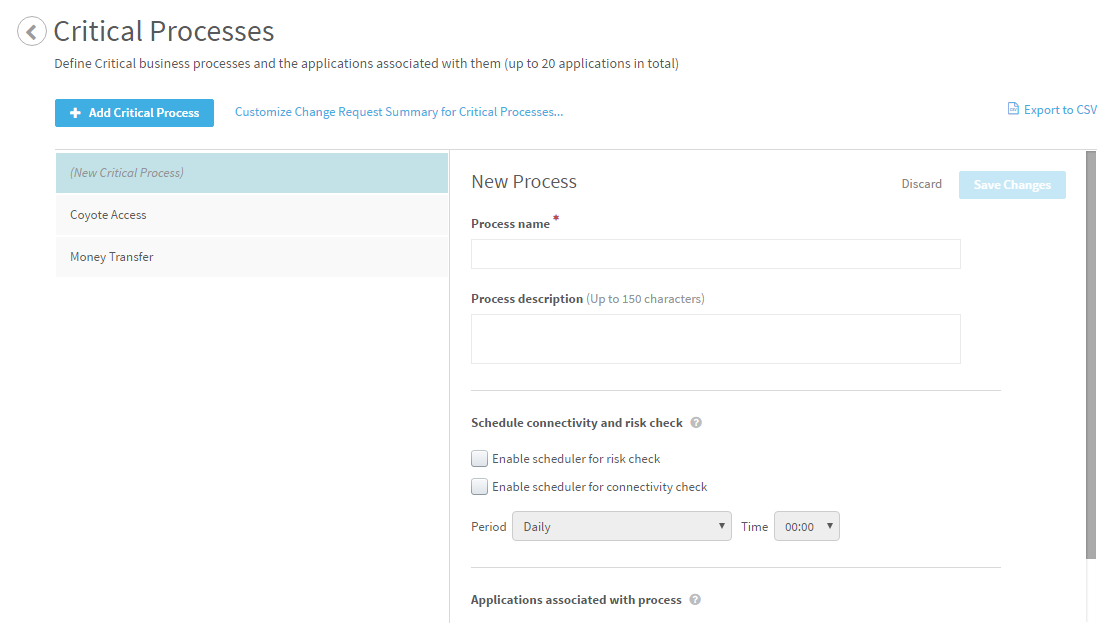Open help icon for Applications associated with process

(x=695, y=600)
